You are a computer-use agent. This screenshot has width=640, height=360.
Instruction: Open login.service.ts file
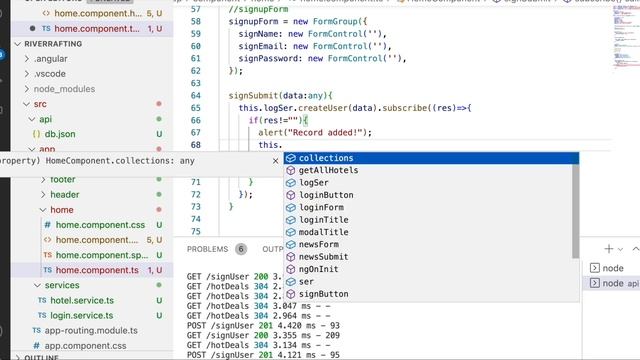pyautogui.click(x=82, y=316)
